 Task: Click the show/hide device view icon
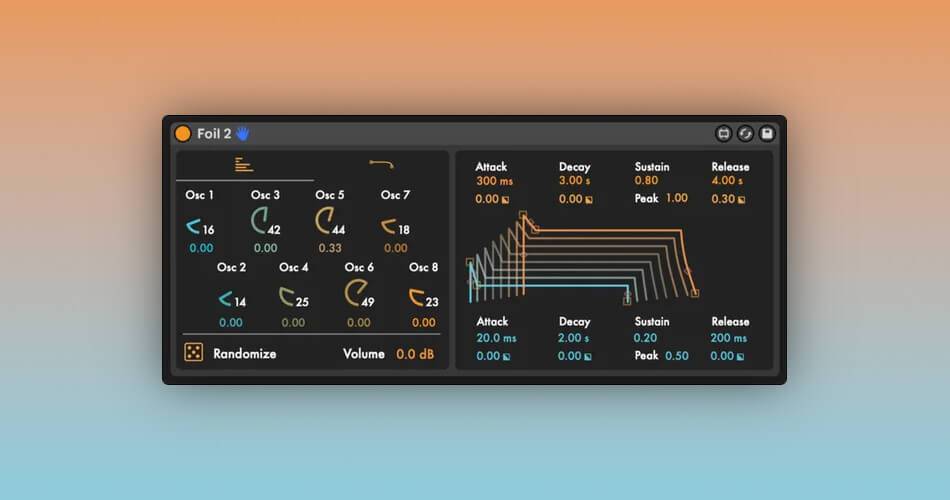pos(723,133)
